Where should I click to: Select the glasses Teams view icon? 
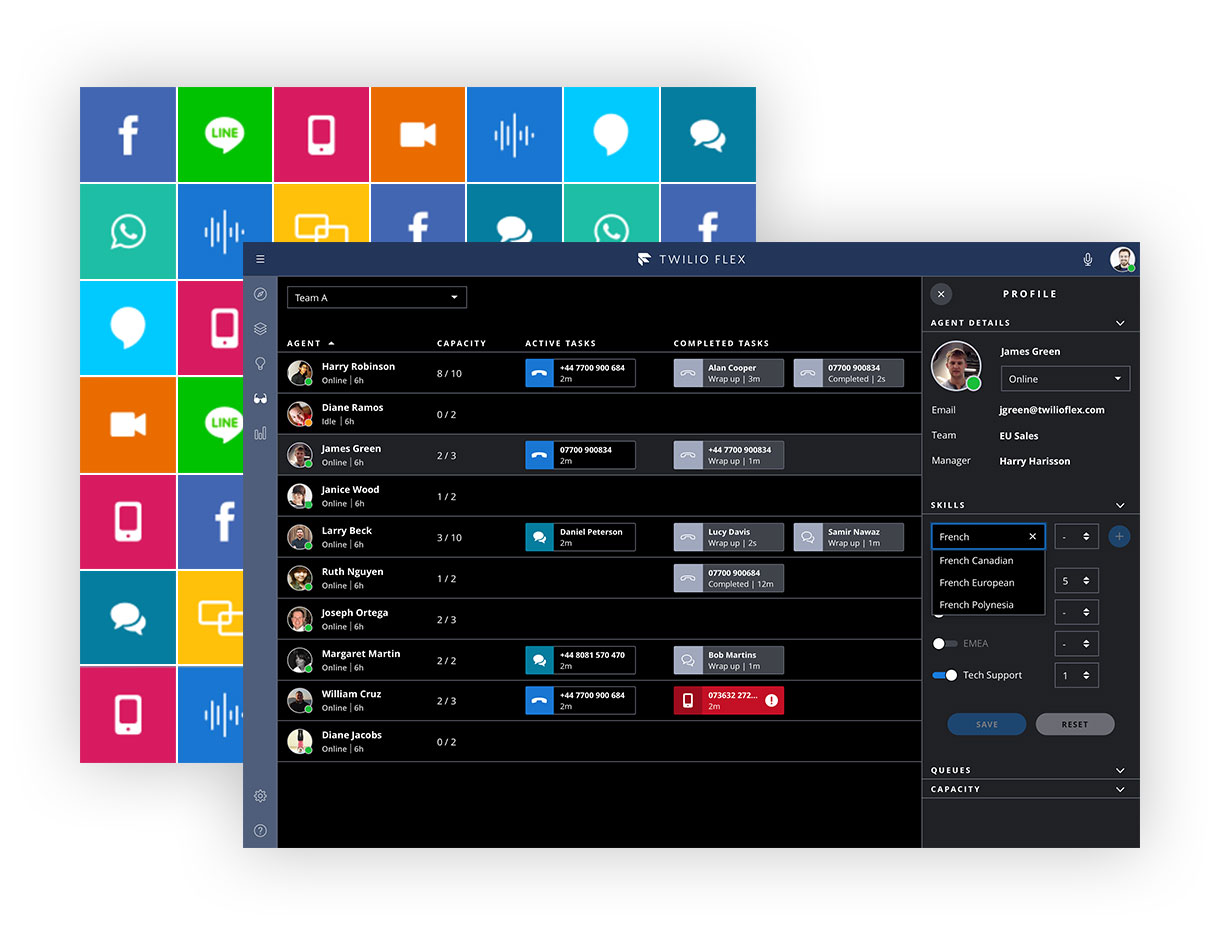[x=260, y=398]
